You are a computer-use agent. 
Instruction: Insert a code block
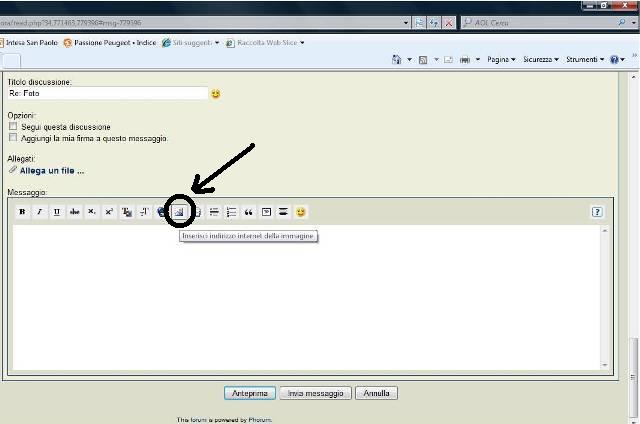266,212
